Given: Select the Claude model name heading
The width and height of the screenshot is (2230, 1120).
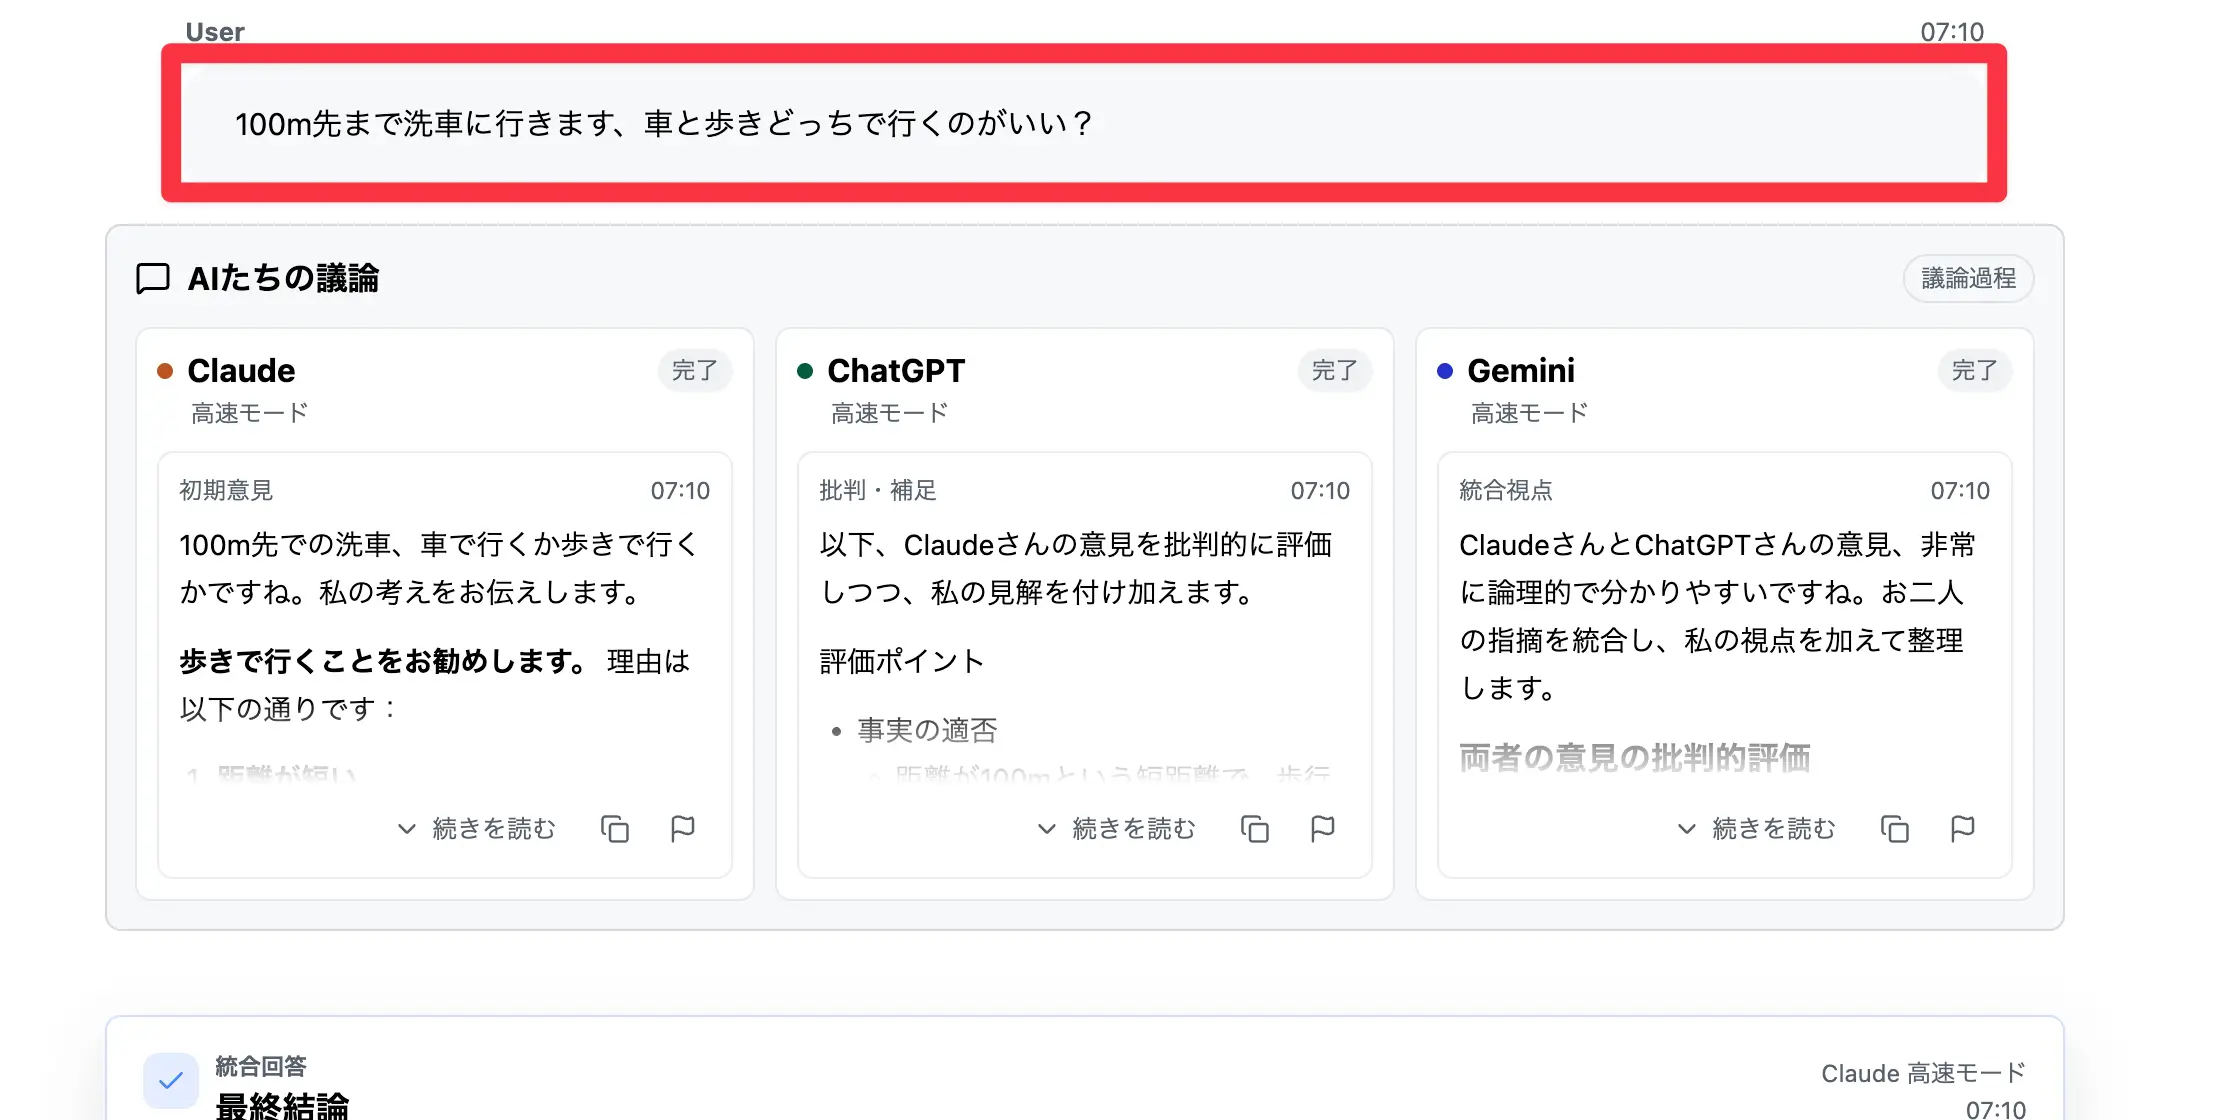Looking at the screenshot, I should point(241,371).
